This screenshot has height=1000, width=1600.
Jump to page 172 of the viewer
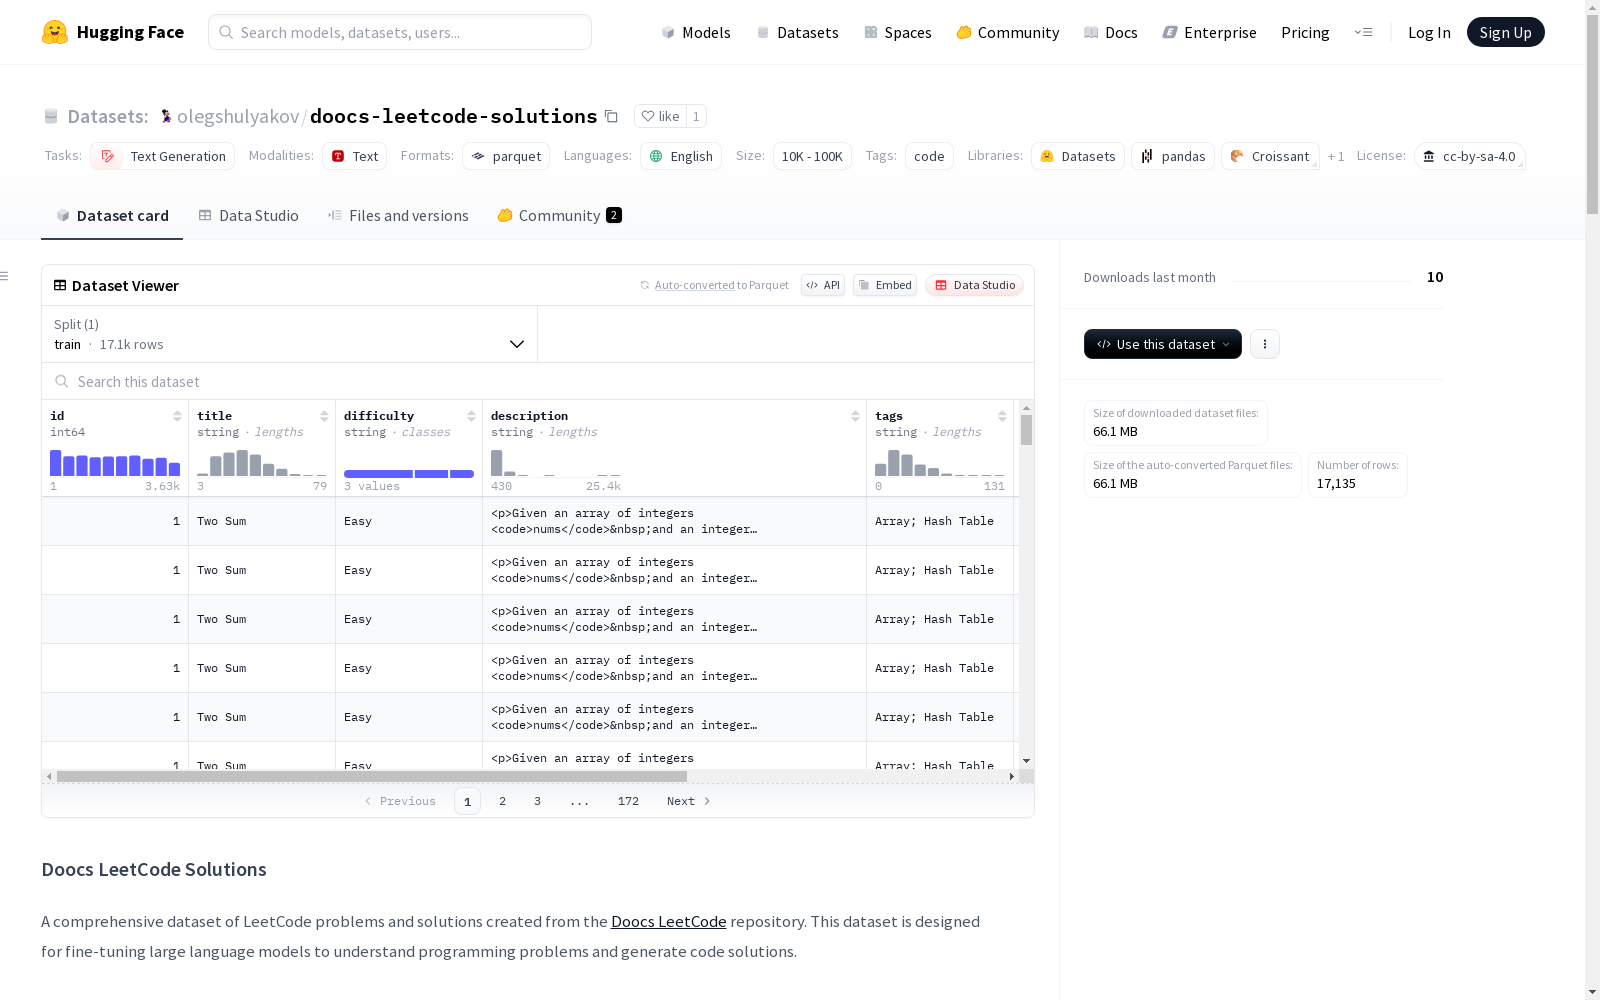click(628, 801)
